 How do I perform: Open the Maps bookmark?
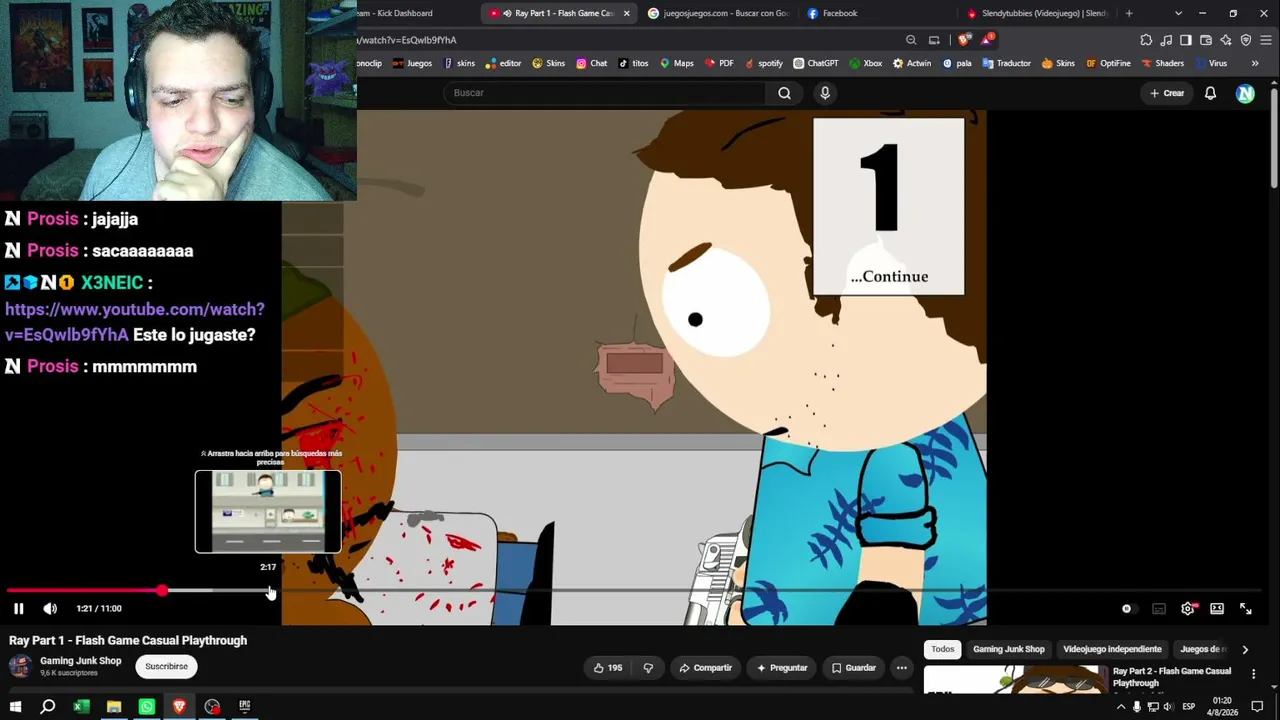[676, 63]
